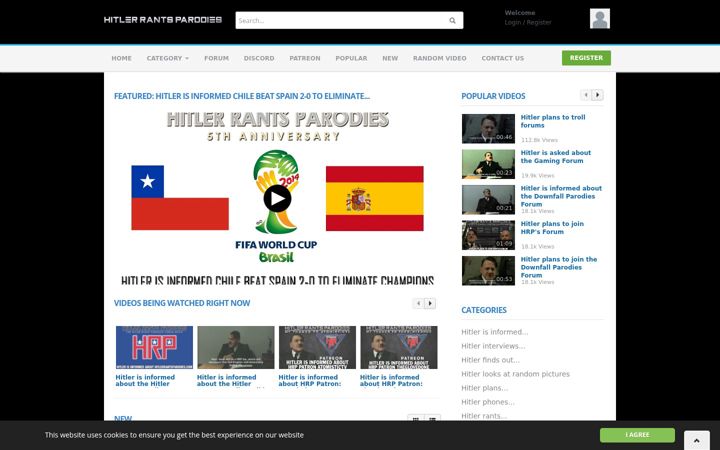Click the Theolovedone patron video thumbnail

tap(399, 348)
